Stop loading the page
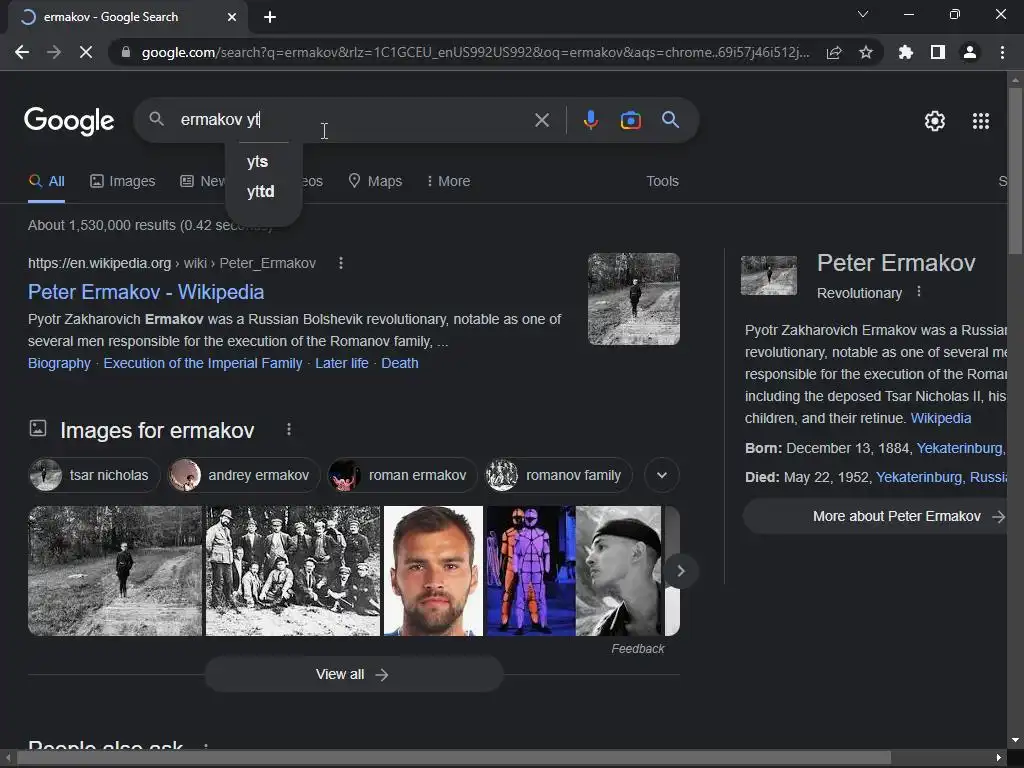The height and width of the screenshot is (768, 1024). coord(86,52)
